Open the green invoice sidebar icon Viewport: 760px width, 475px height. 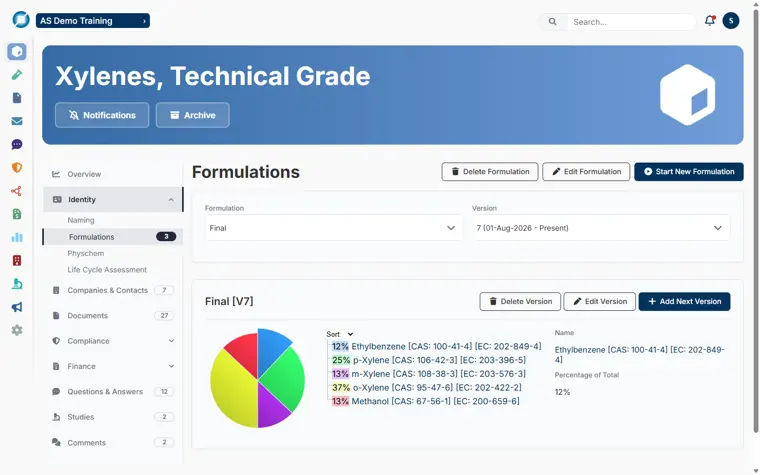coord(17,214)
